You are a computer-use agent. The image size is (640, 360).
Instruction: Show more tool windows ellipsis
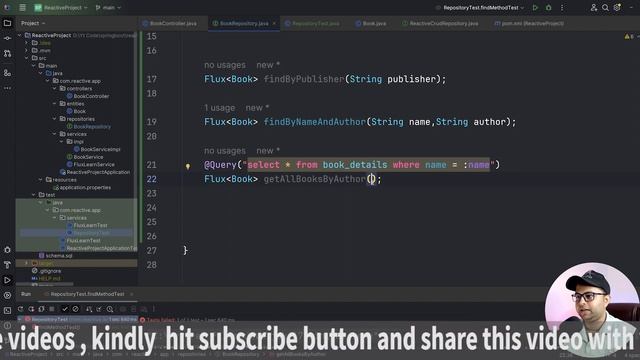click(x=7, y=88)
